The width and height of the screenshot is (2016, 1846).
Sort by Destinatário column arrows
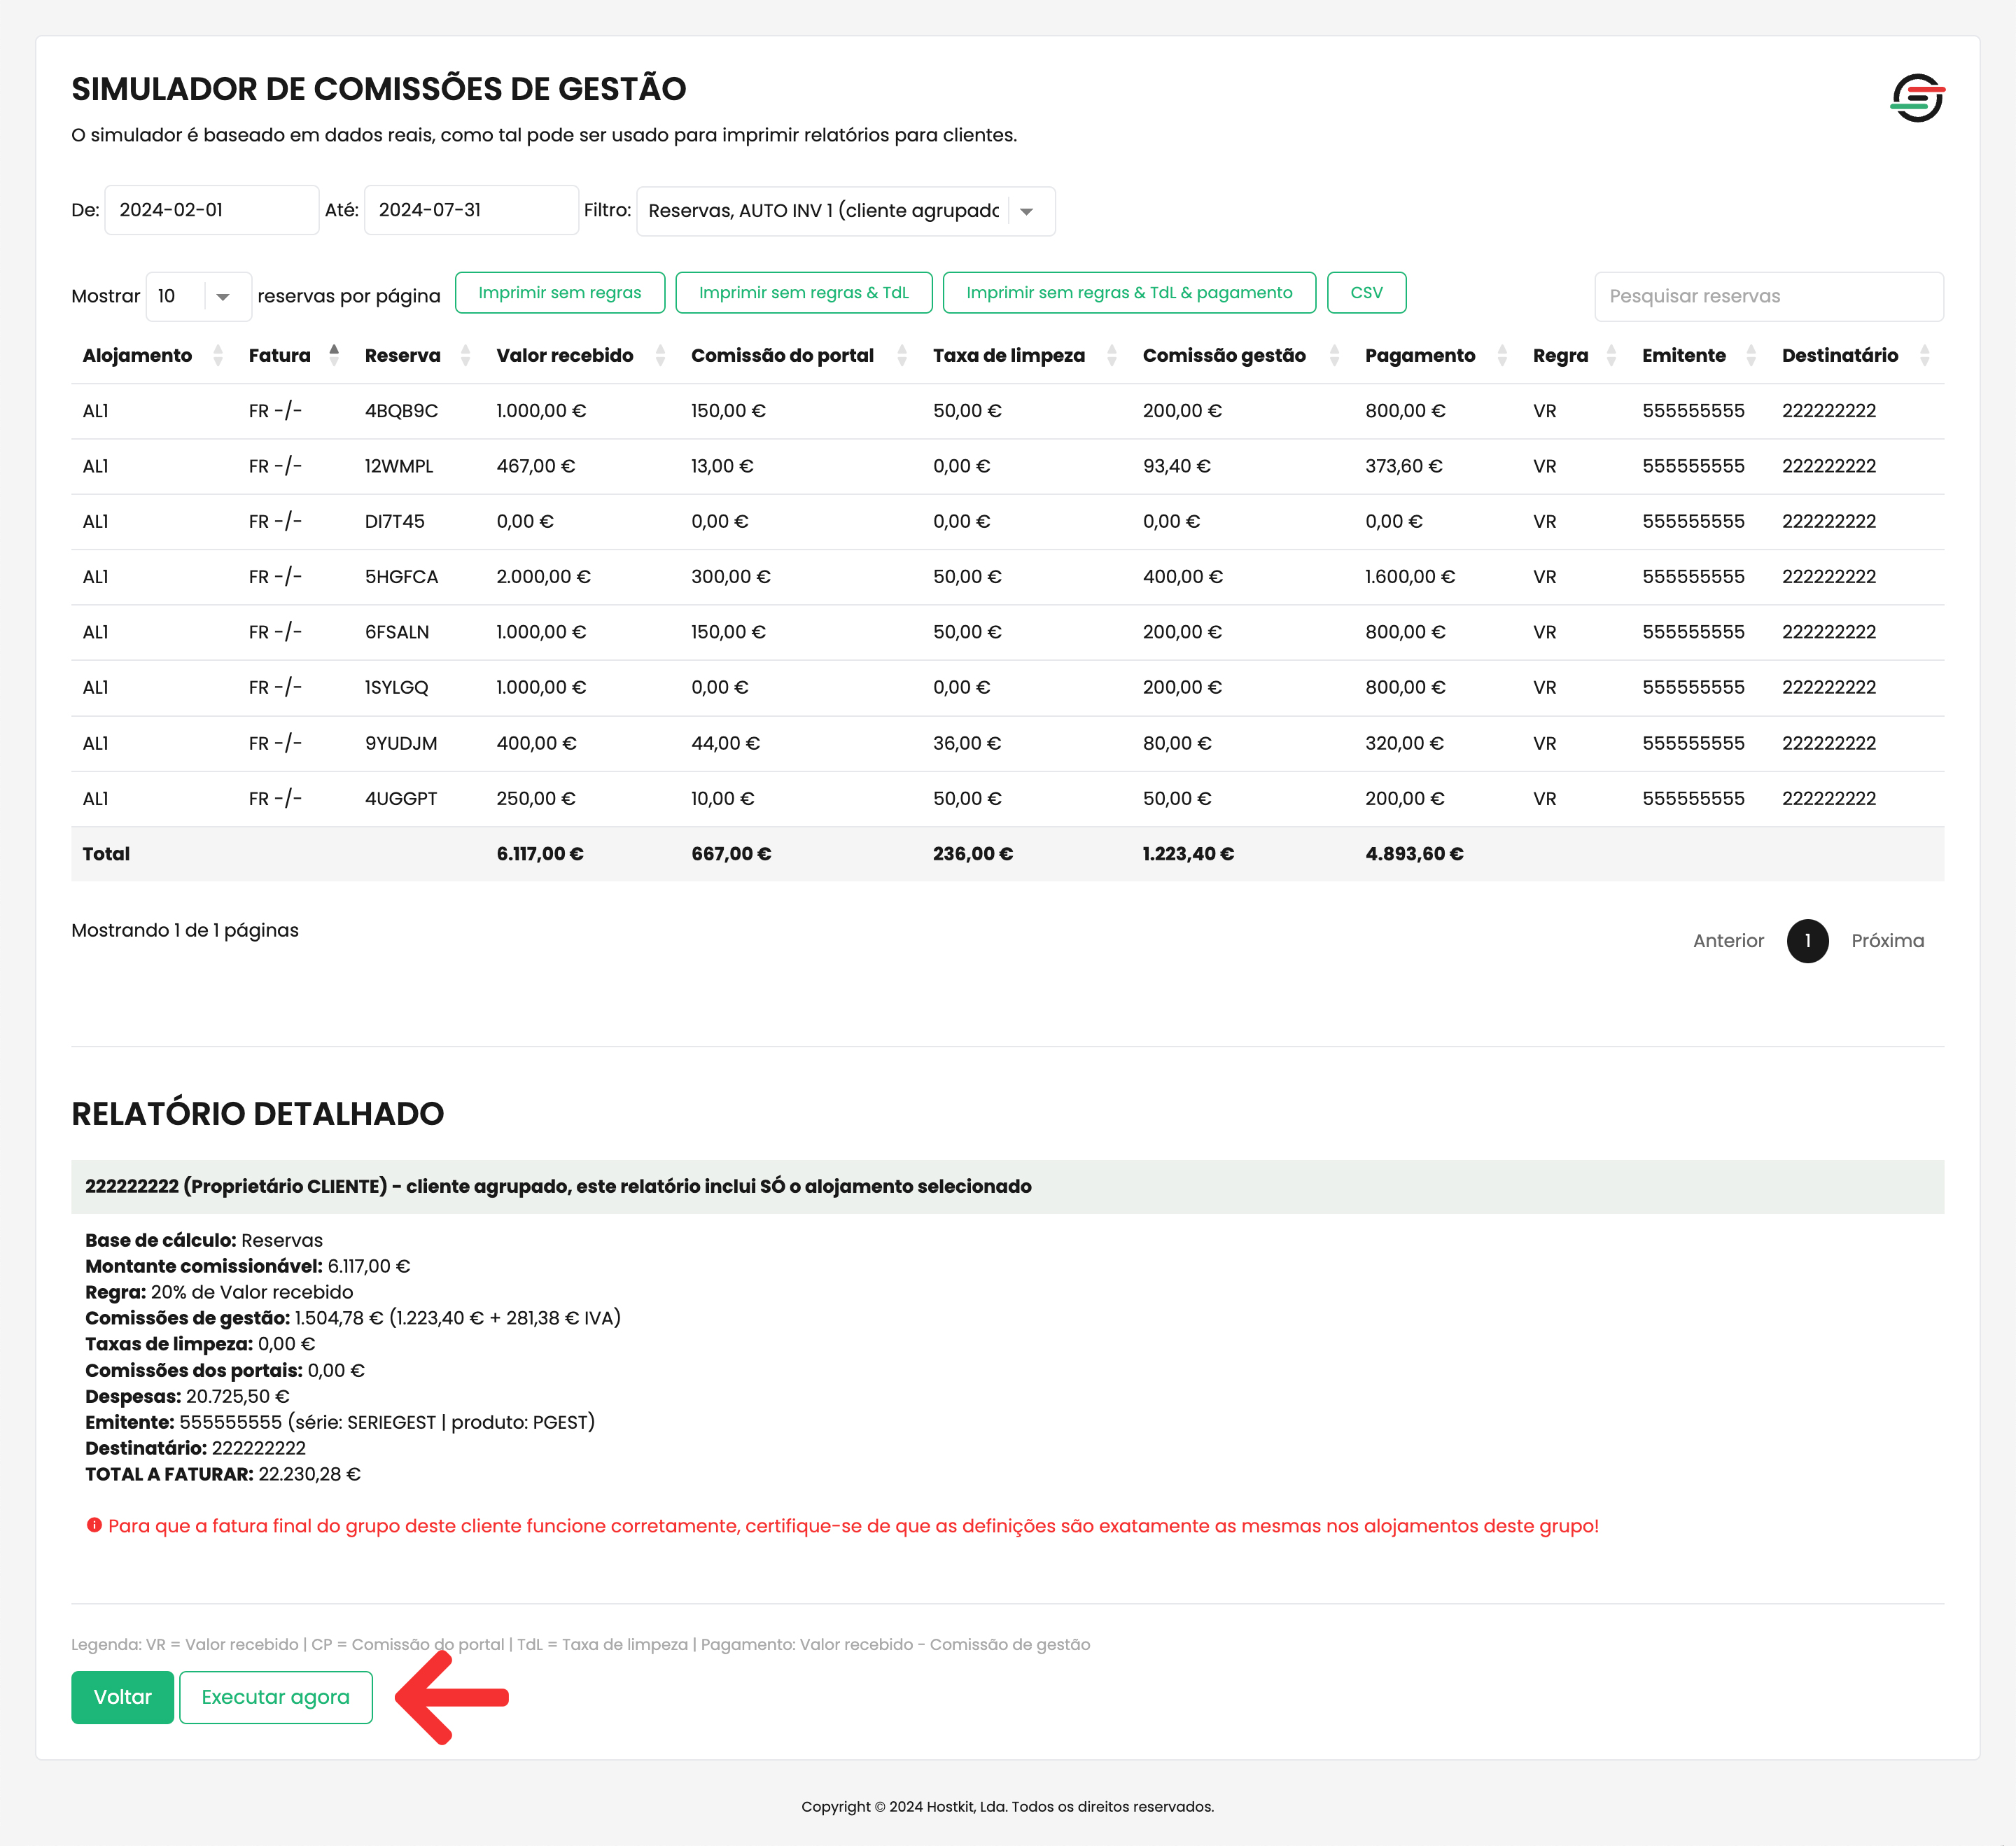point(1925,355)
